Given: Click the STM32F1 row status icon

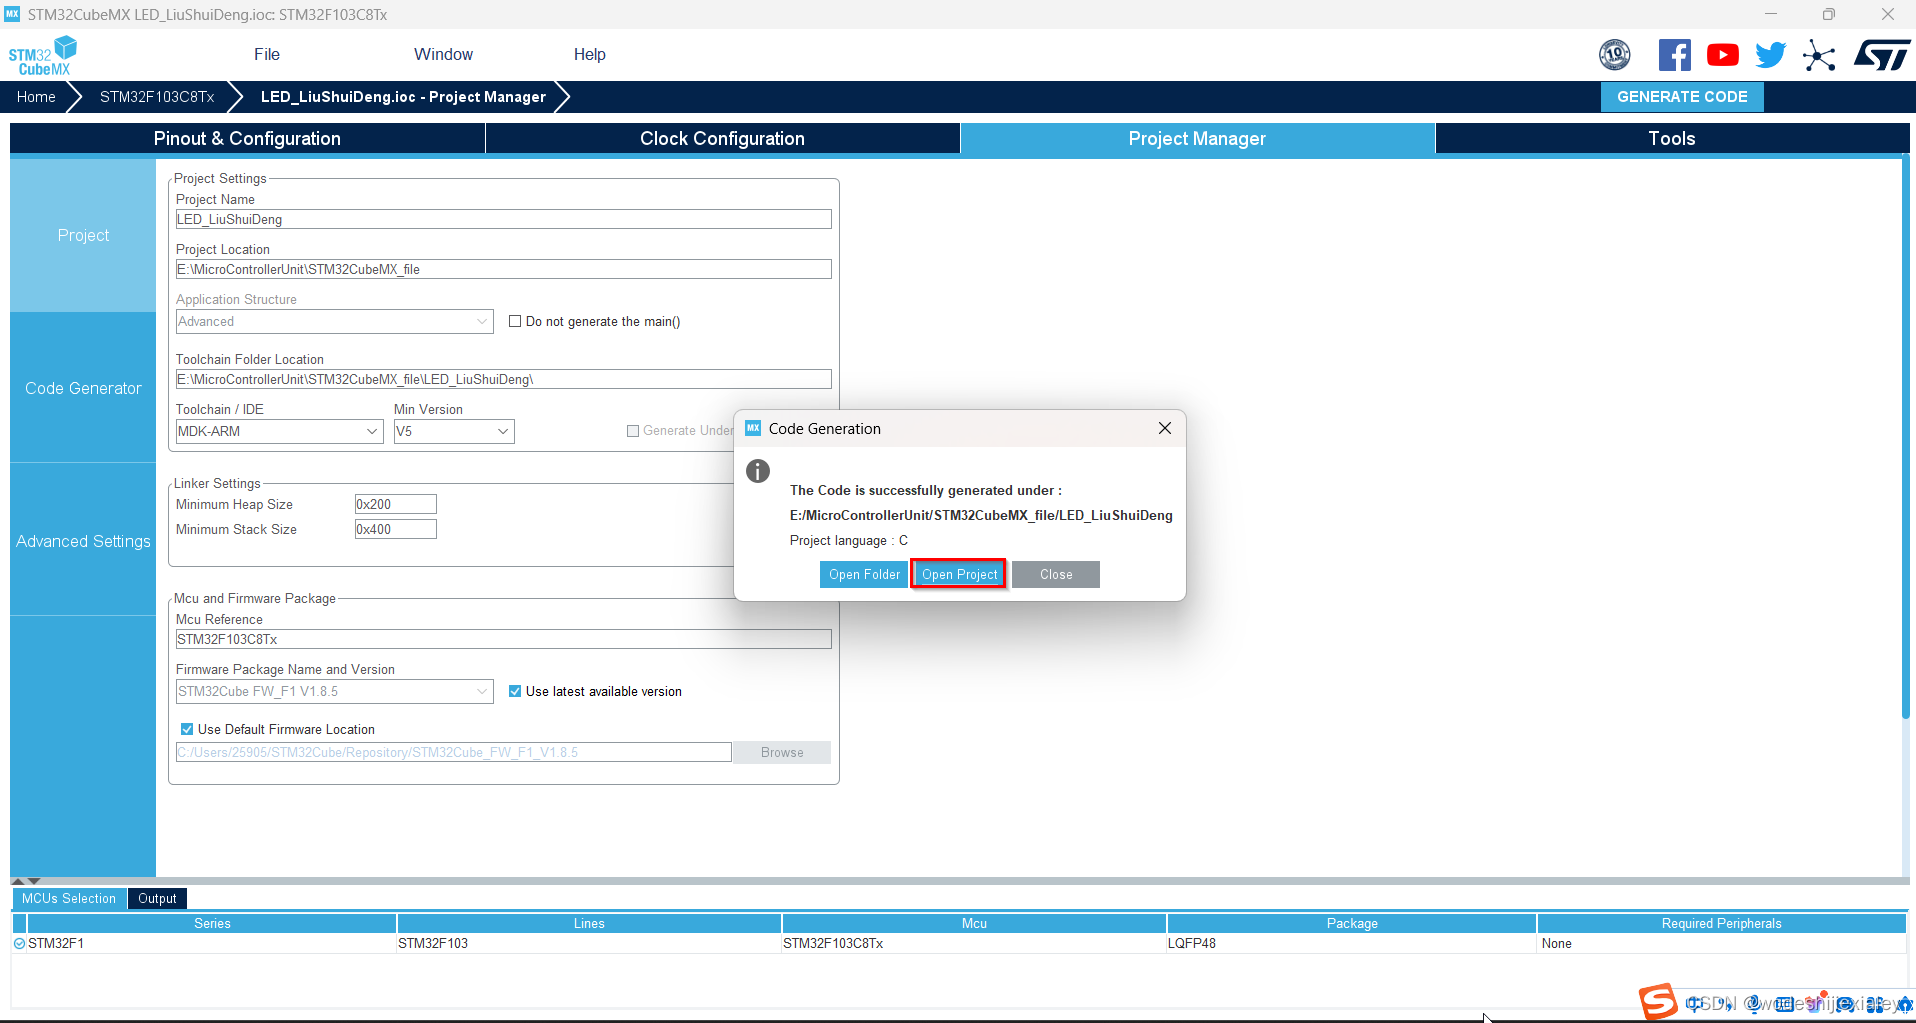Looking at the screenshot, I should point(19,943).
